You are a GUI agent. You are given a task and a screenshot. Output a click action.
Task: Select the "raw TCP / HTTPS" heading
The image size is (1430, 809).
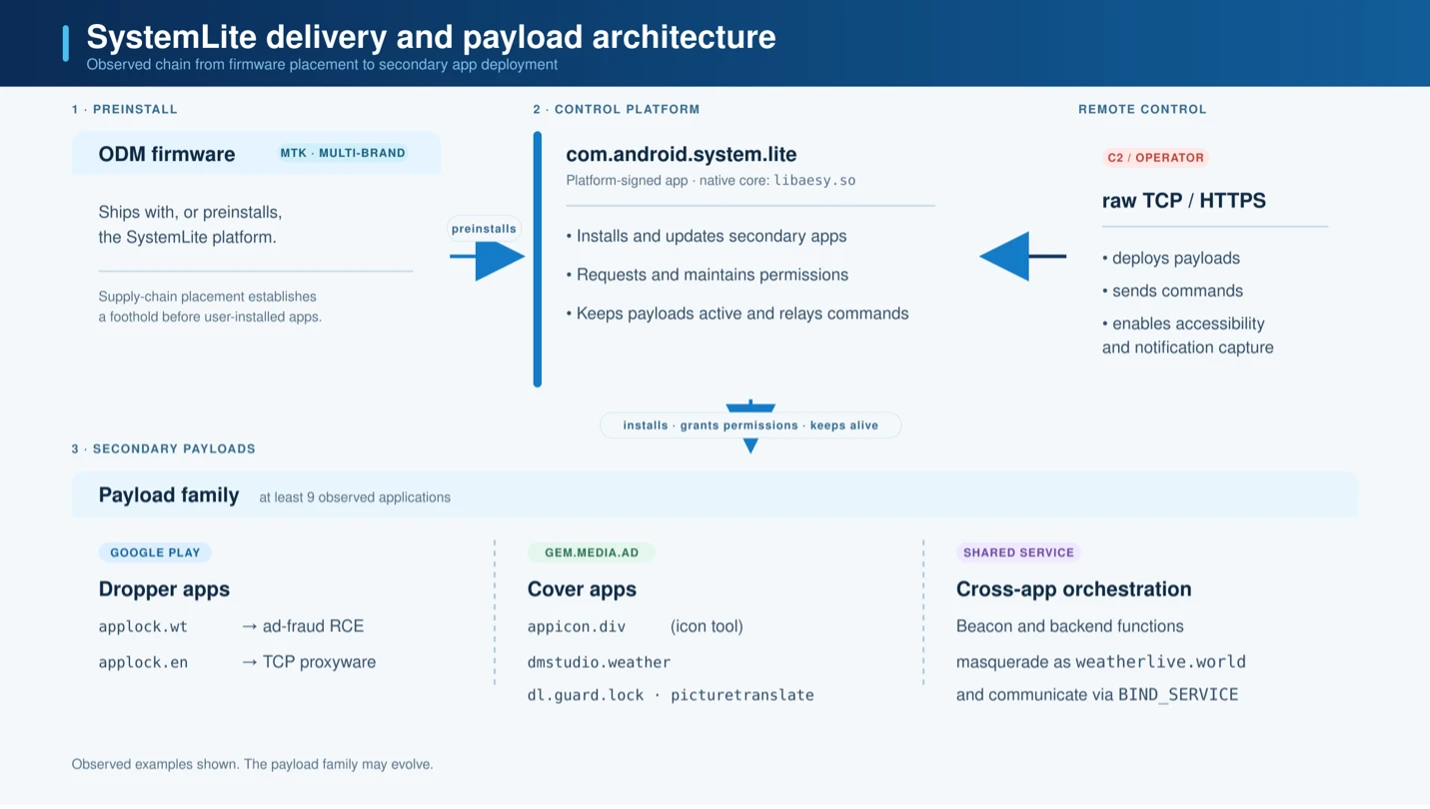1184,201
